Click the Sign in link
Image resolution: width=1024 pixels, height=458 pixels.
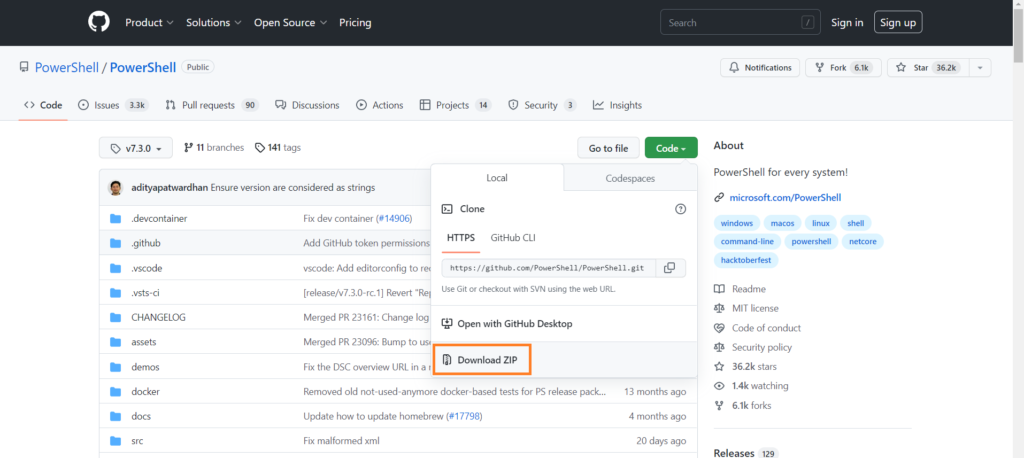click(847, 22)
